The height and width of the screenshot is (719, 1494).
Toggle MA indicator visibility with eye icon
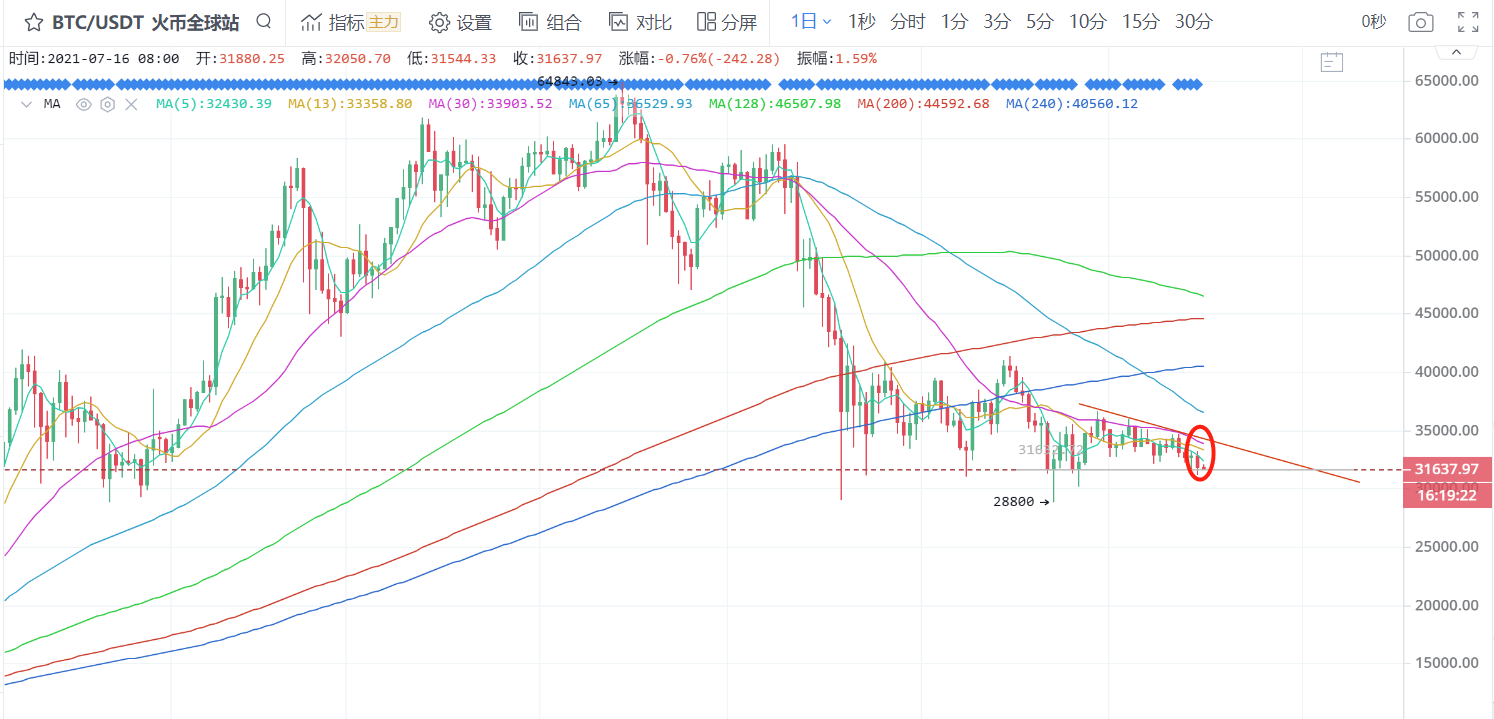pos(84,104)
